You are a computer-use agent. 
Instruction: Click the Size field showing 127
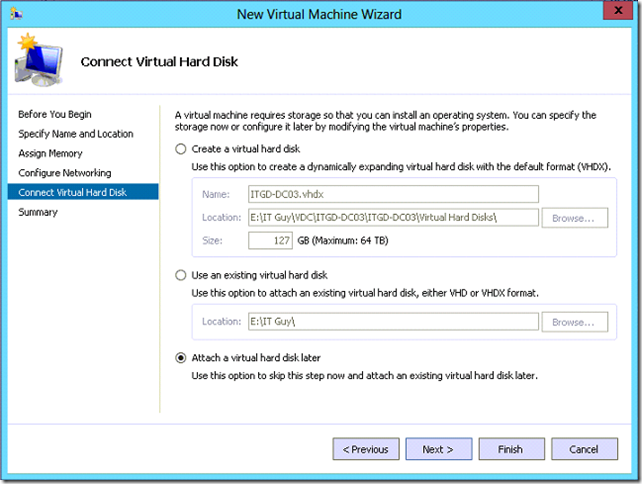[x=270, y=240]
